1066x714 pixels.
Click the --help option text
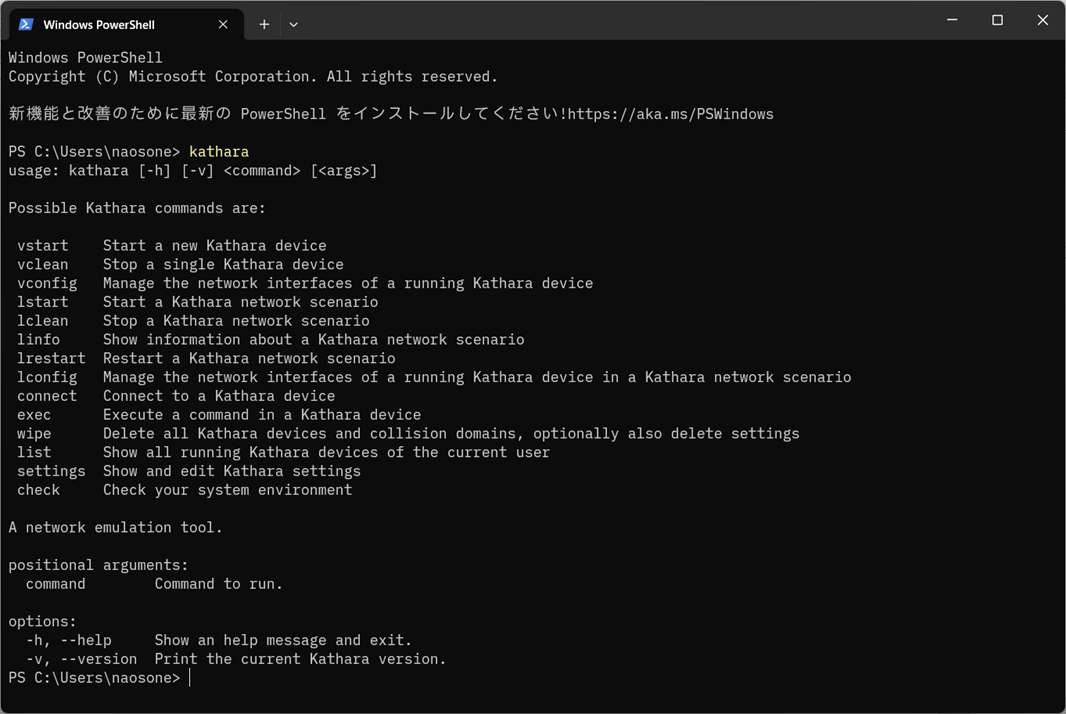pyautogui.click(x=86, y=641)
